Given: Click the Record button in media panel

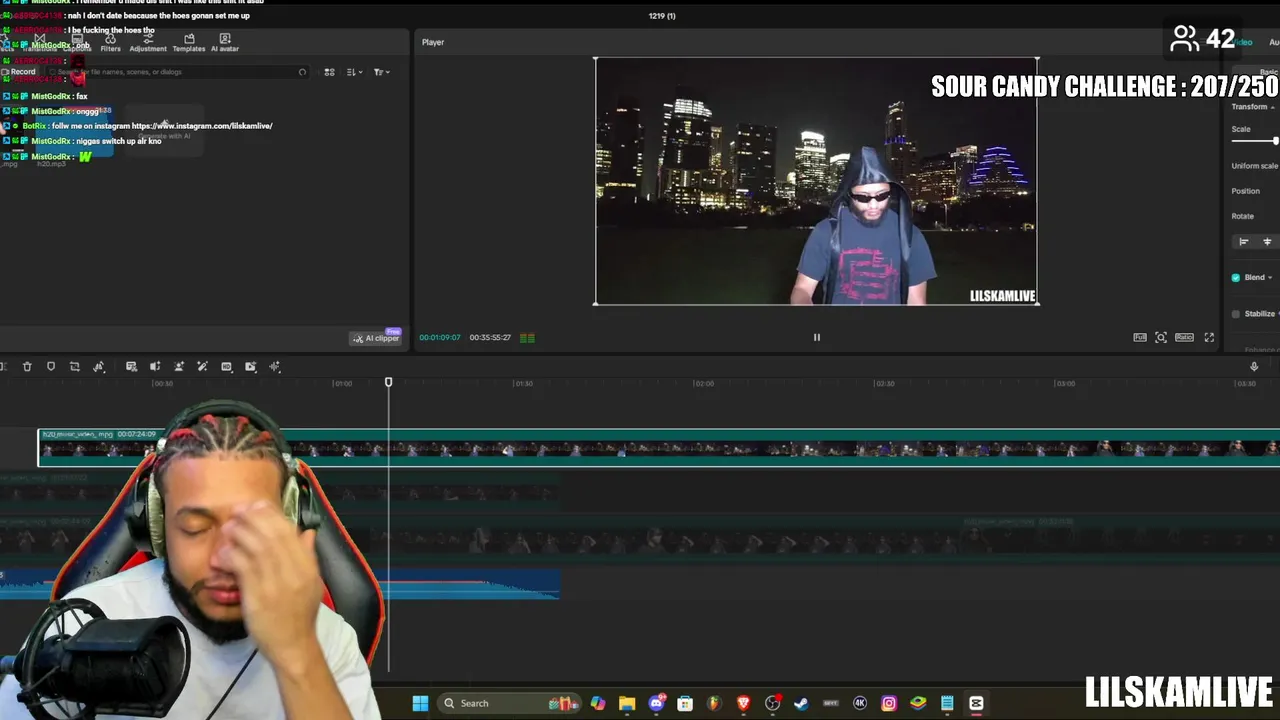Looking at the screenshot, I should click(19, 72).
